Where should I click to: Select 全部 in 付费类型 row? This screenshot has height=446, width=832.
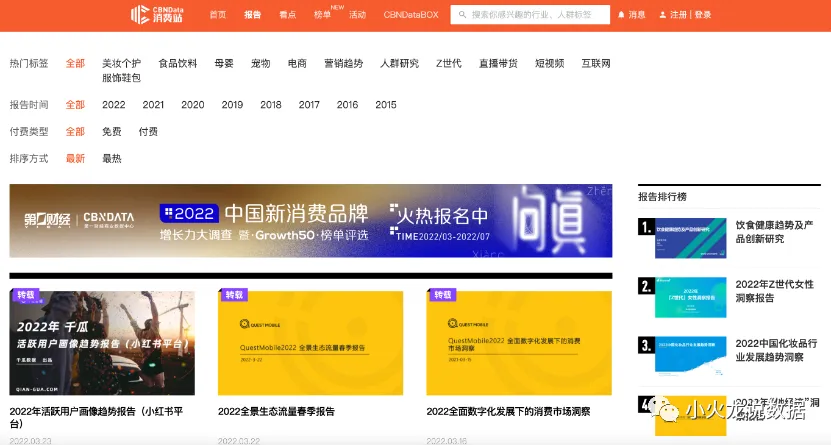(75, 132)
